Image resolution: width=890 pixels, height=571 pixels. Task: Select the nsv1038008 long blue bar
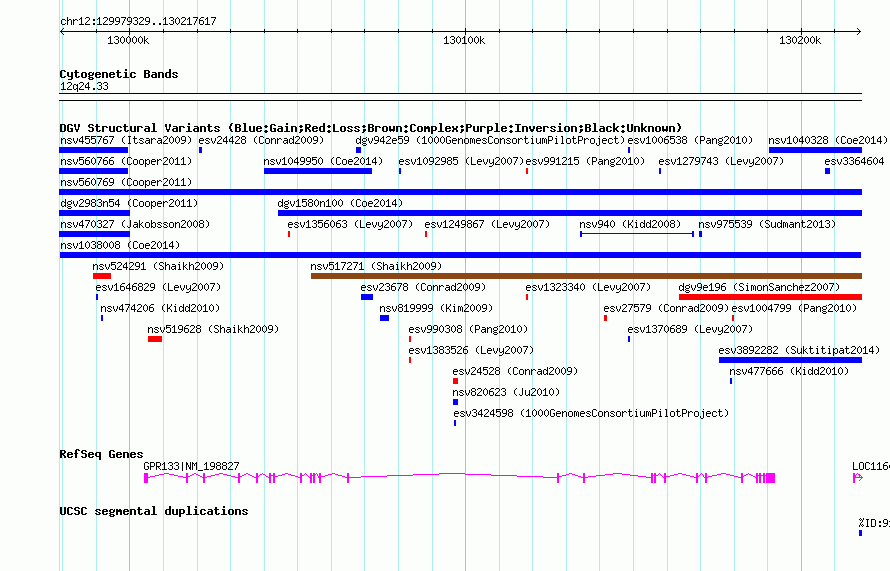[460, 255]
